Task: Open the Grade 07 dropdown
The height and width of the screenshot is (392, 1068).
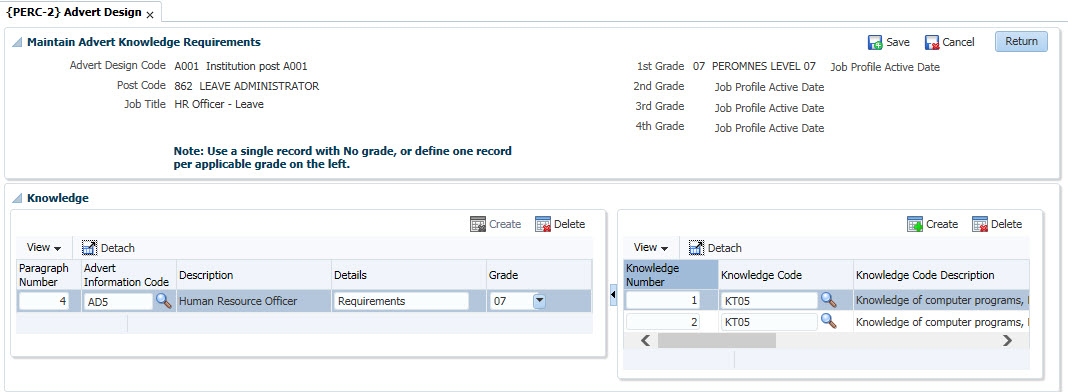Action: [x=539, y=301]
